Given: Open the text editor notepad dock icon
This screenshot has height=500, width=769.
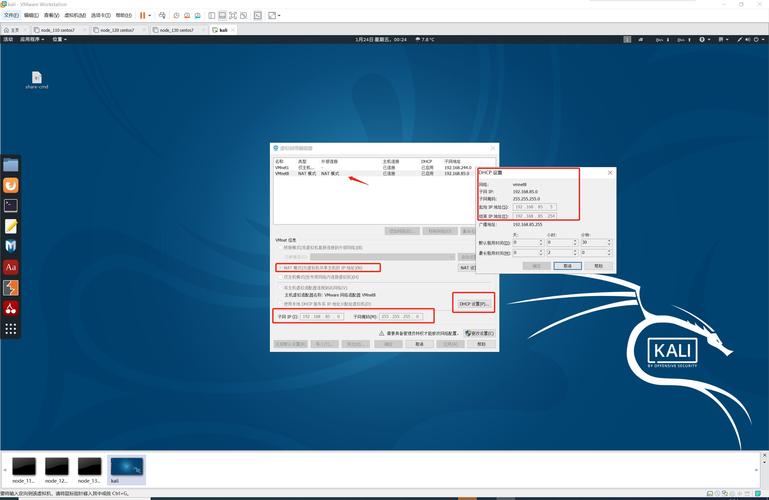Looking at the screenshot, I should pyautogui.click(x=11, y=226).
